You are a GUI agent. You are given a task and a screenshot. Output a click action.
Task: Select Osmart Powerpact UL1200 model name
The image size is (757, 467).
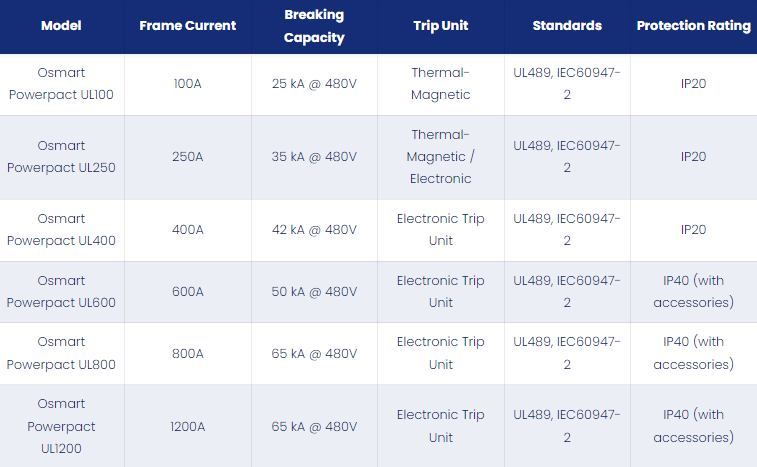(61, 426)
